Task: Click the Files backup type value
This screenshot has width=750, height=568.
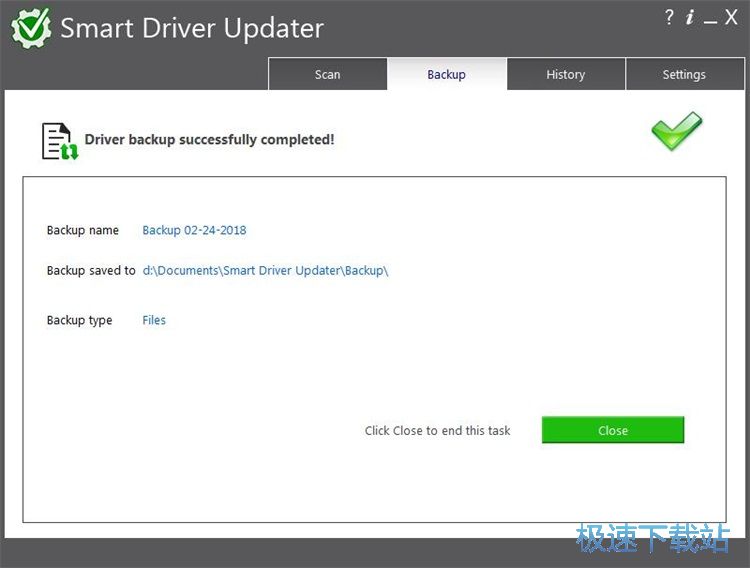Action: pyautogui.click(x=154, y=320)
